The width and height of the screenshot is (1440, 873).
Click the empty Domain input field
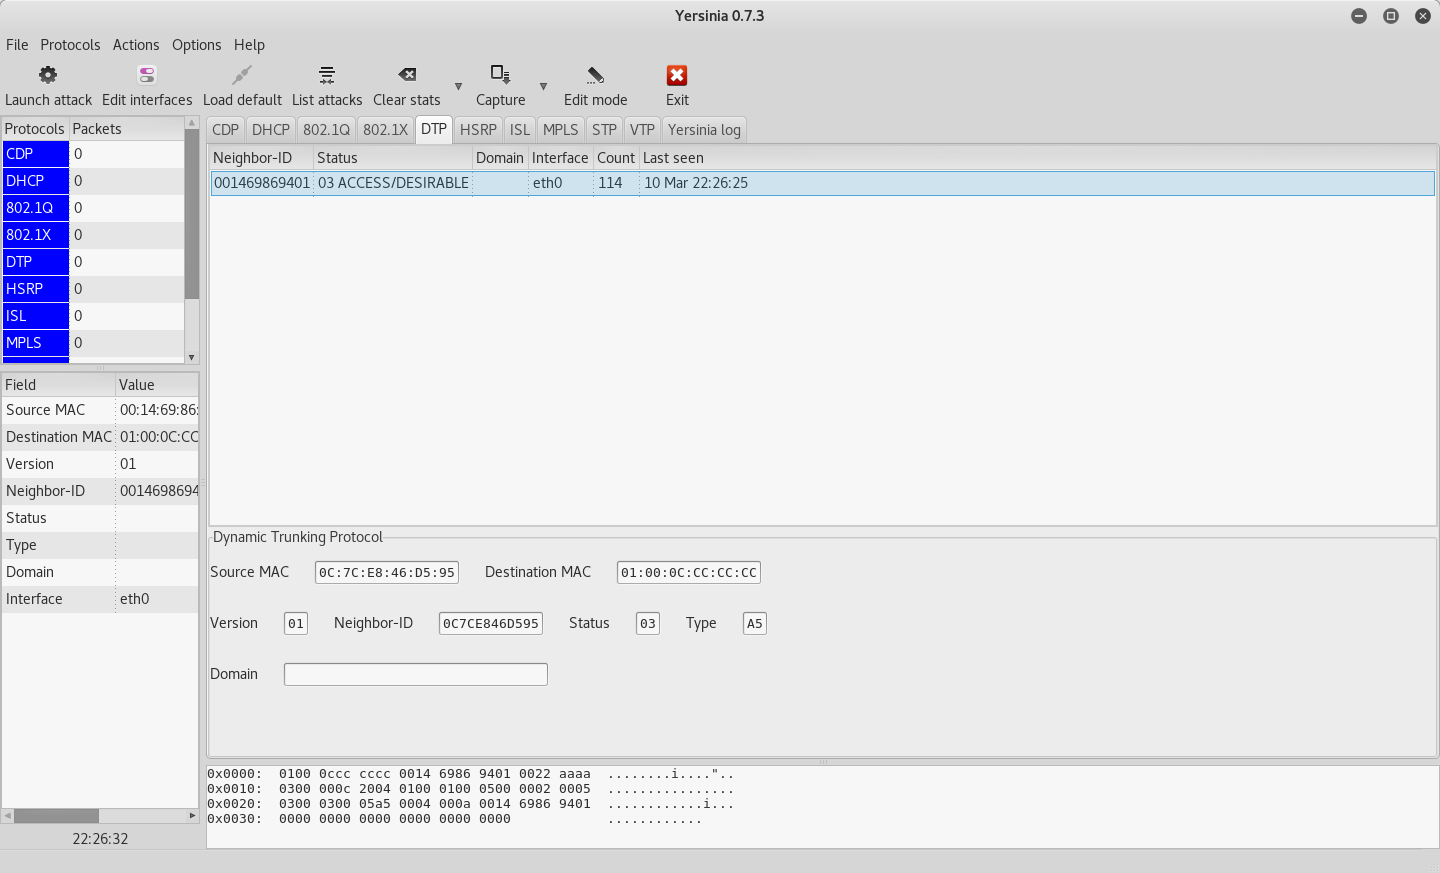point(416,675)
